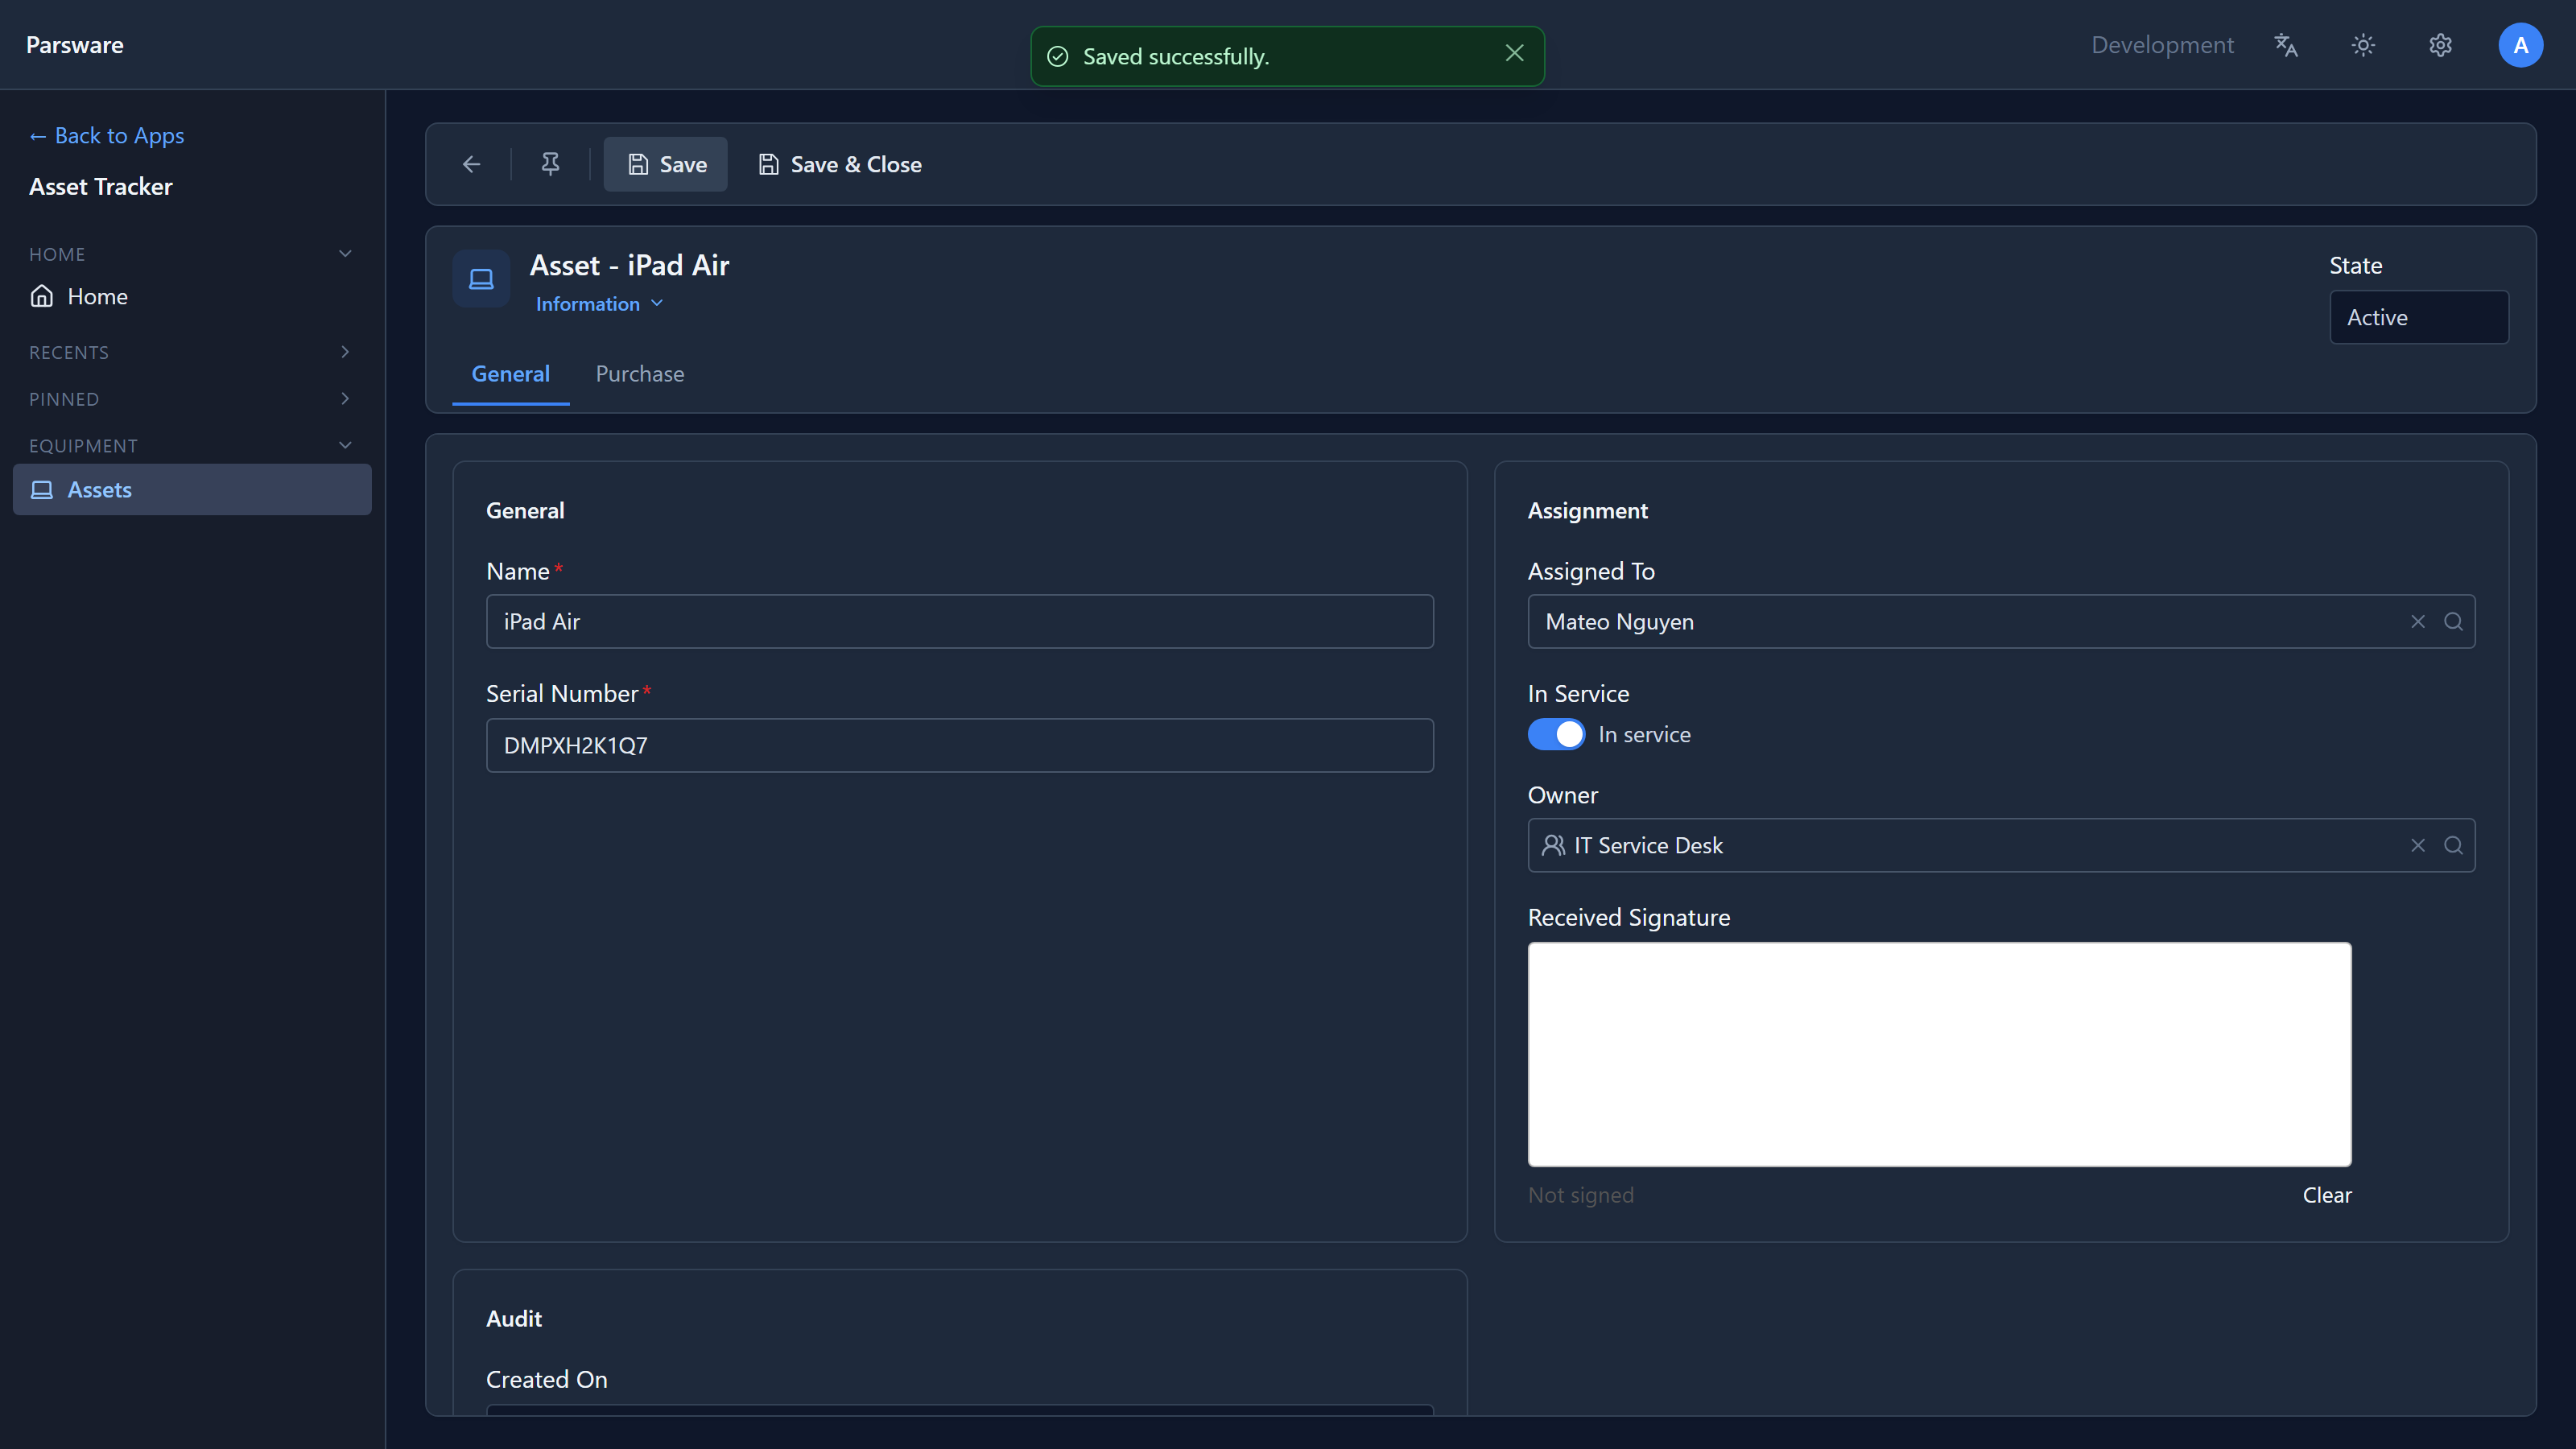Click the Created On label

(x=546, y=1379)
